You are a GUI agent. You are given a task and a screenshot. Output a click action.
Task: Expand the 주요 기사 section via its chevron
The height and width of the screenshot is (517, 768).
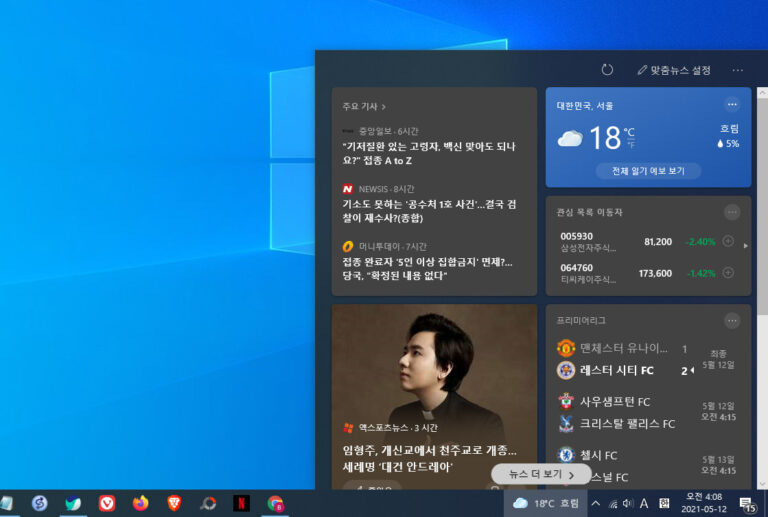[x=384, y=106]
